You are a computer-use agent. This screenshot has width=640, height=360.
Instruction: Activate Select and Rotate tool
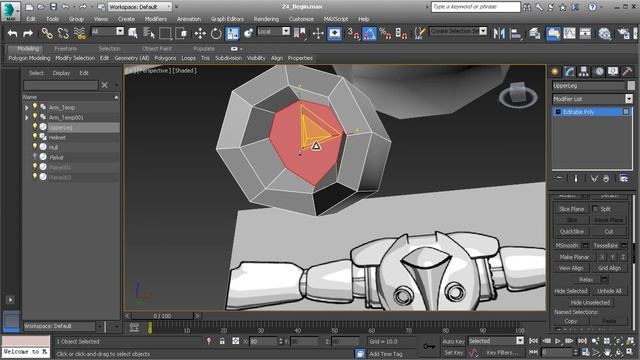click(x=216, y=33)
